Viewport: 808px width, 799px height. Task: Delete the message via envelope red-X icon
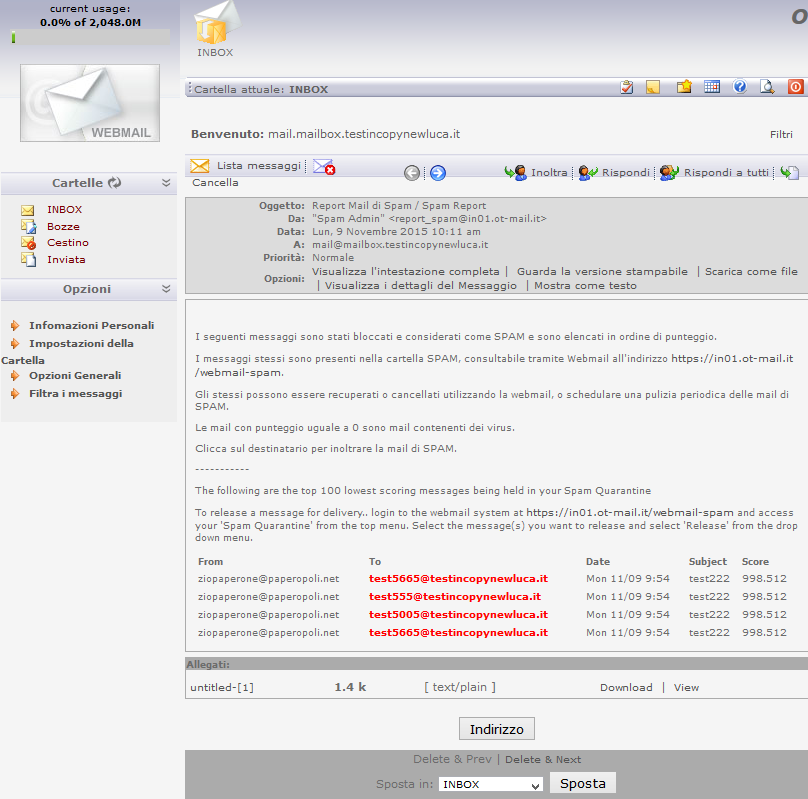point(323,165)
